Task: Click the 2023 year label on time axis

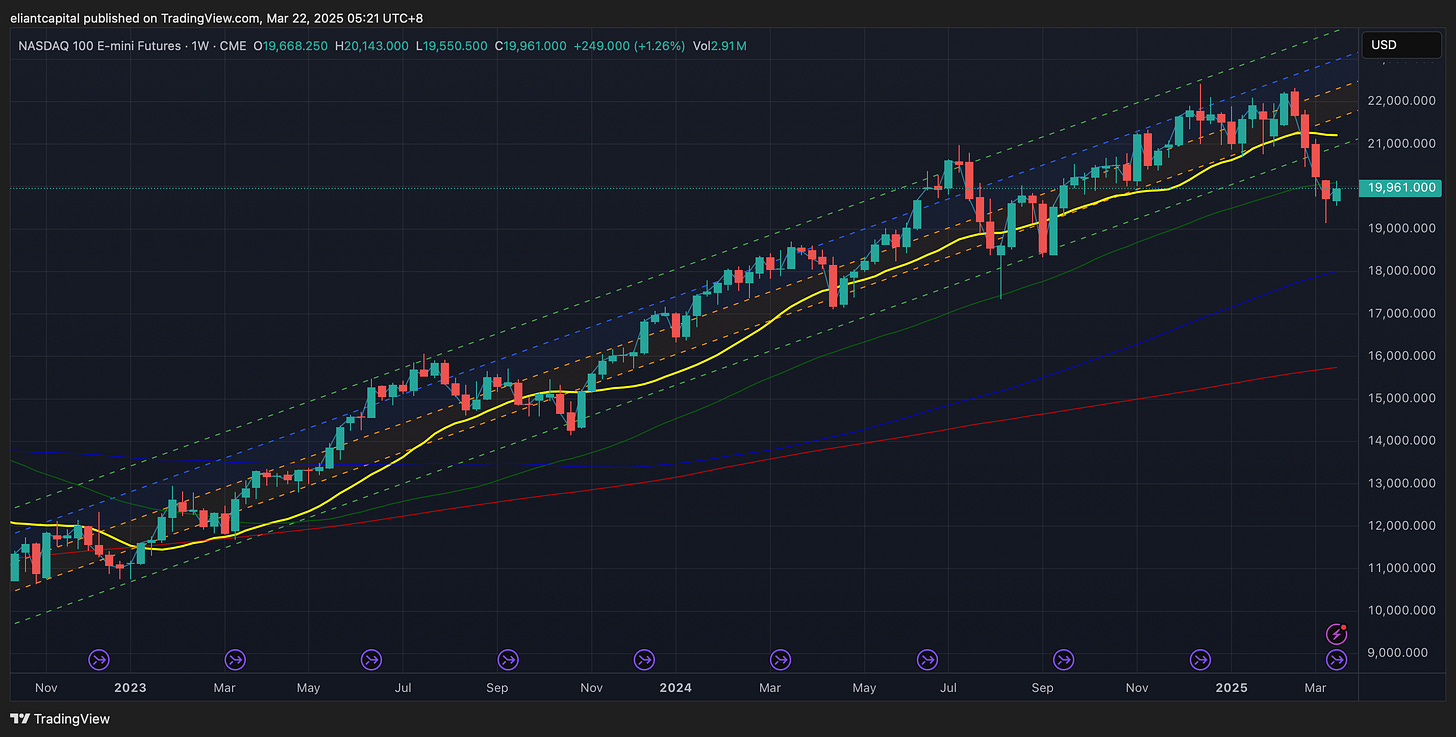Action: [130, 688]
